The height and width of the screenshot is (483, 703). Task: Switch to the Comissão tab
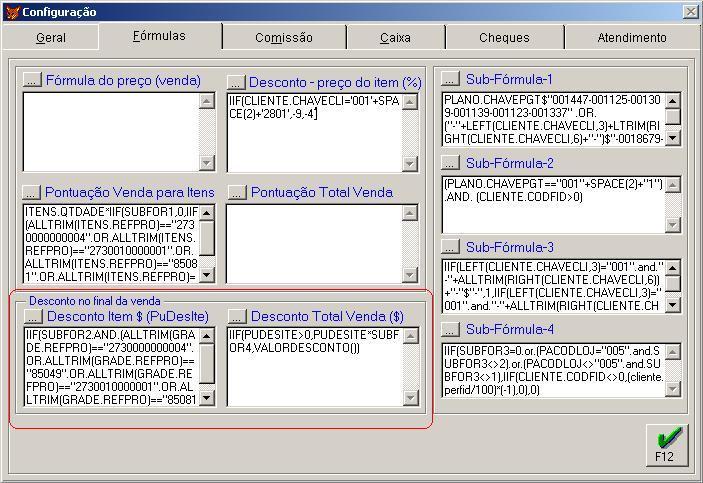point(284,37)
